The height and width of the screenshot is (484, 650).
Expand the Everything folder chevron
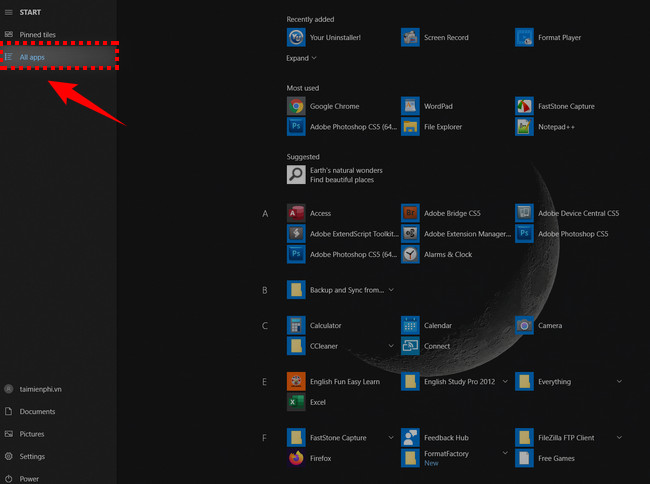[x=619, y=381]
